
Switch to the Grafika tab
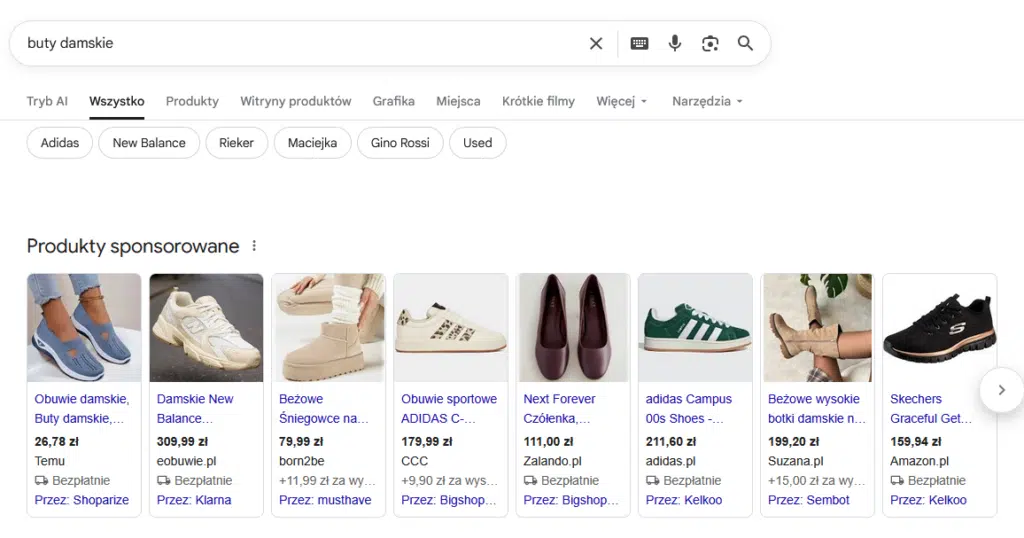[x=394, y=101]
